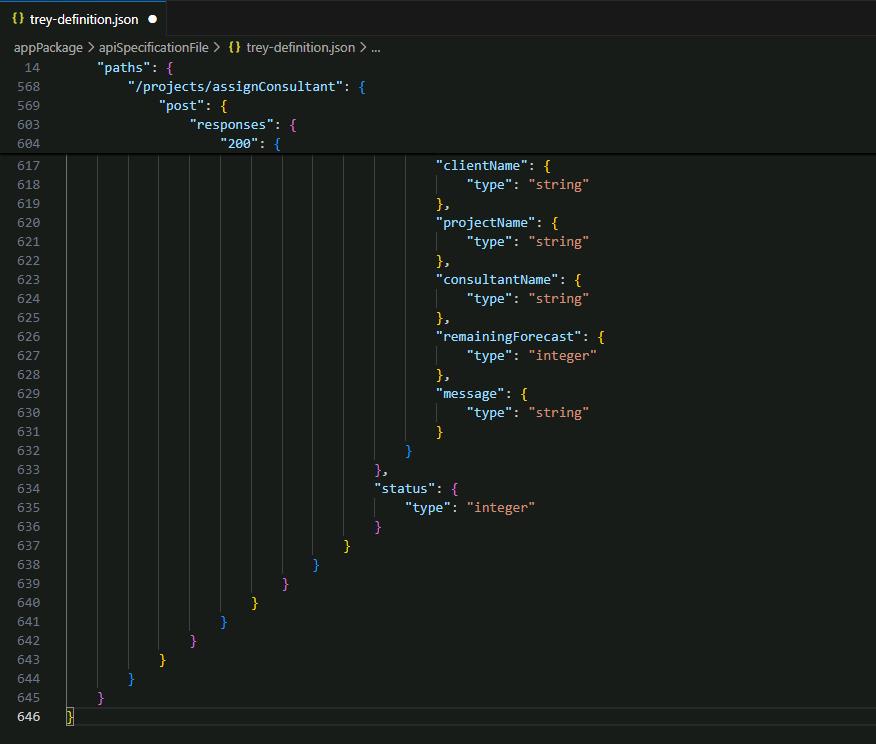The image size is (876, 744).
Task: Open the trey-definition.json breadcrumb item
Action: click(x=301, y=48)
